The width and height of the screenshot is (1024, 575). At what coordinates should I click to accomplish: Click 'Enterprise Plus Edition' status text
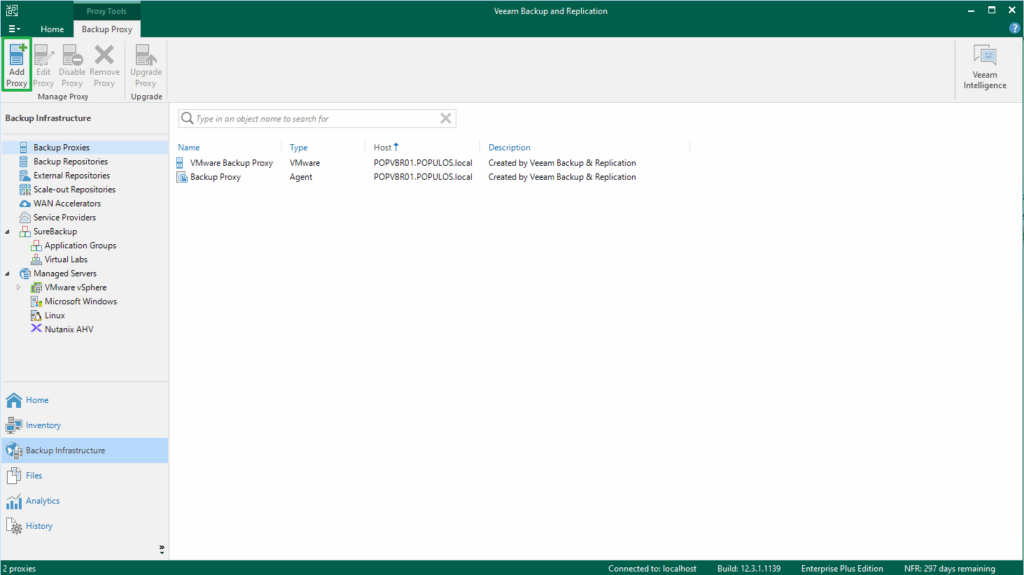pos(842,568)
